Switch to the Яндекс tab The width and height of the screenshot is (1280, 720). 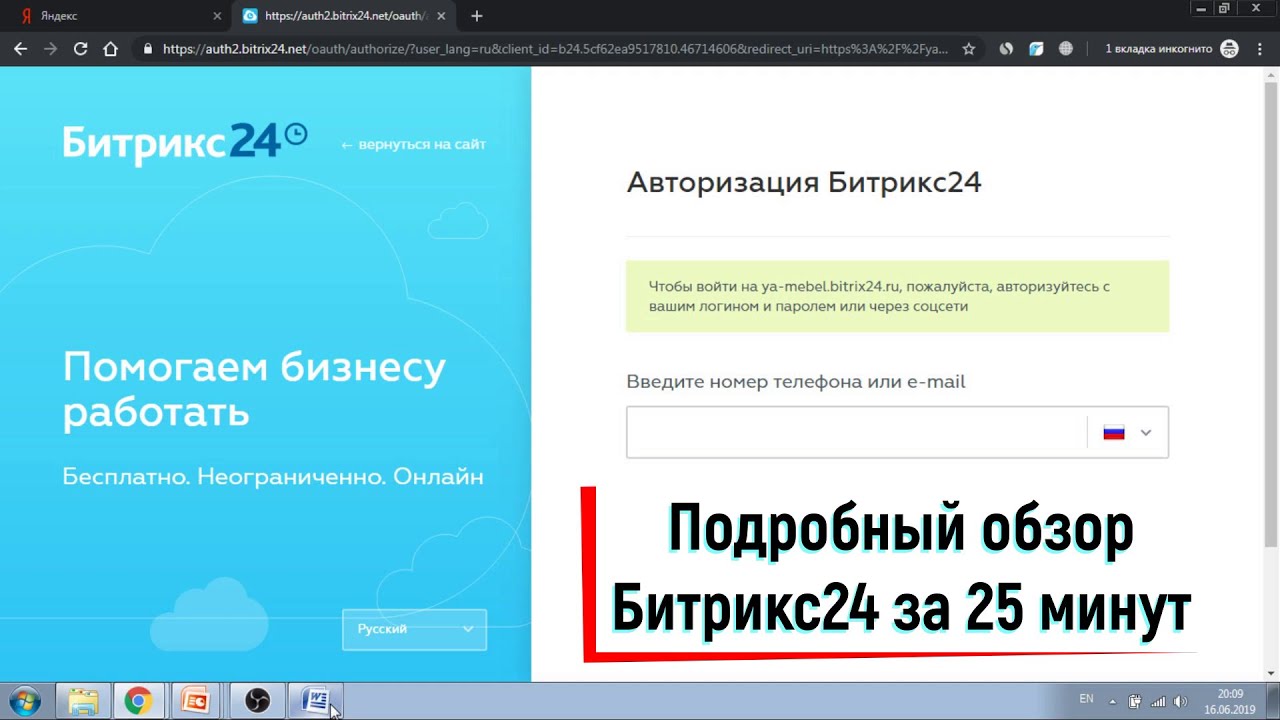click(x=118, y=16)
